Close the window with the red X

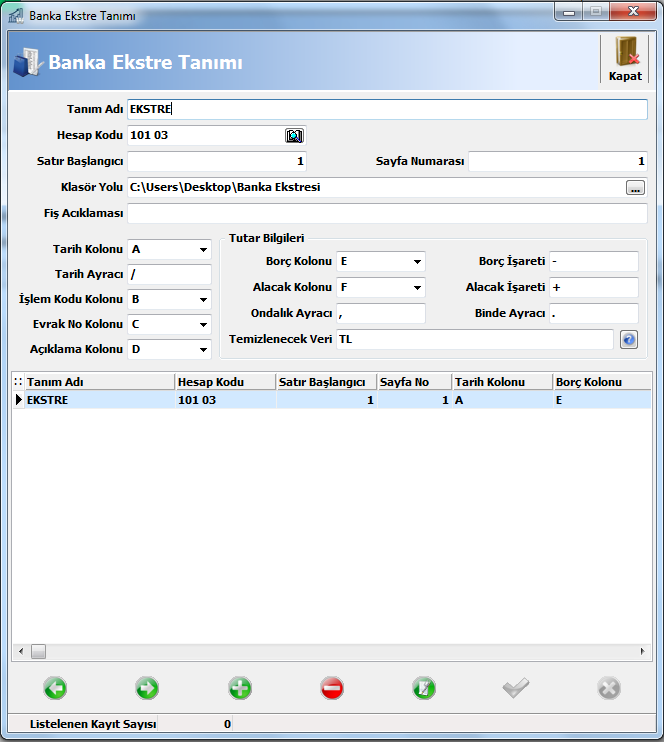633,12
